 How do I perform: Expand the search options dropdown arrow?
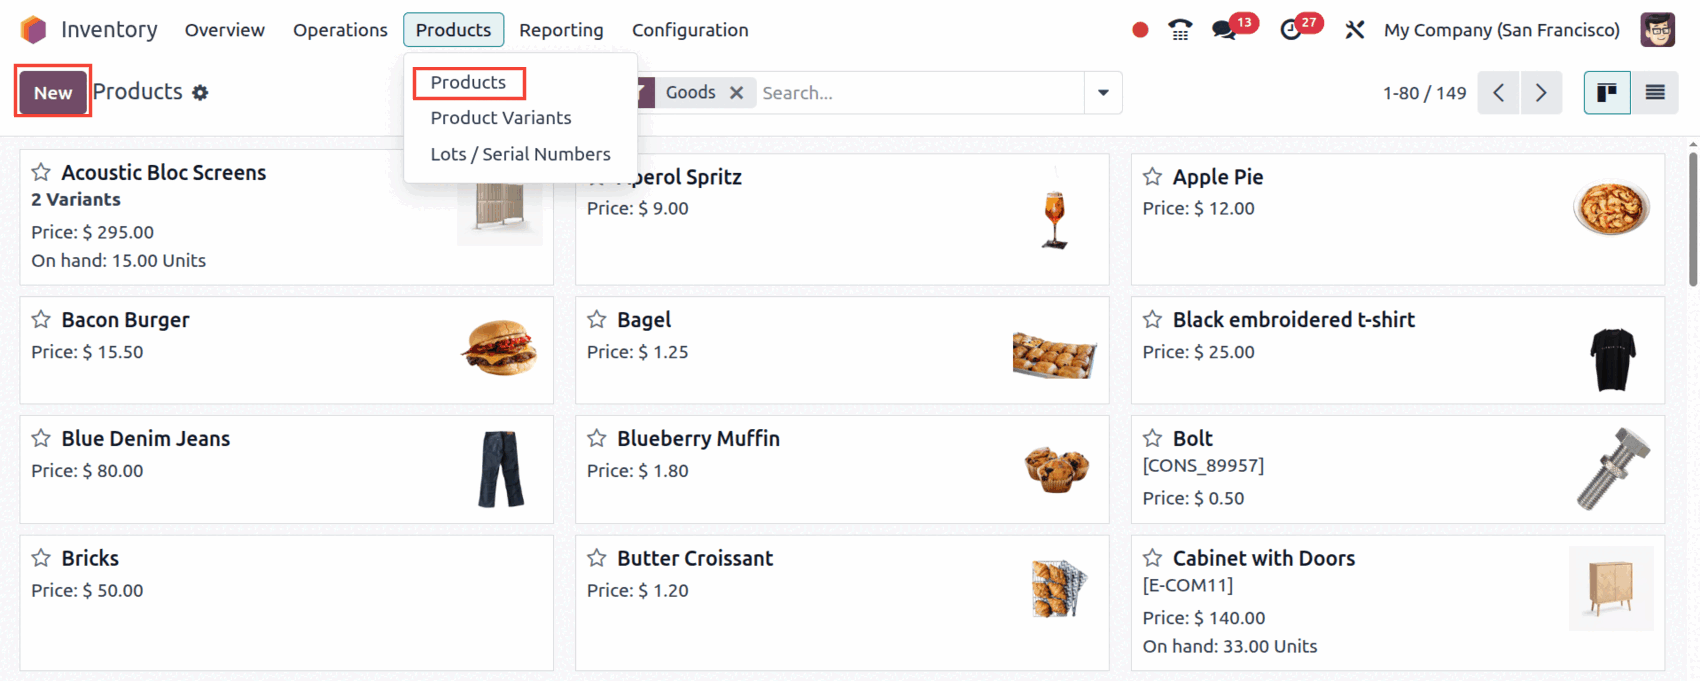coord(1103,93)
